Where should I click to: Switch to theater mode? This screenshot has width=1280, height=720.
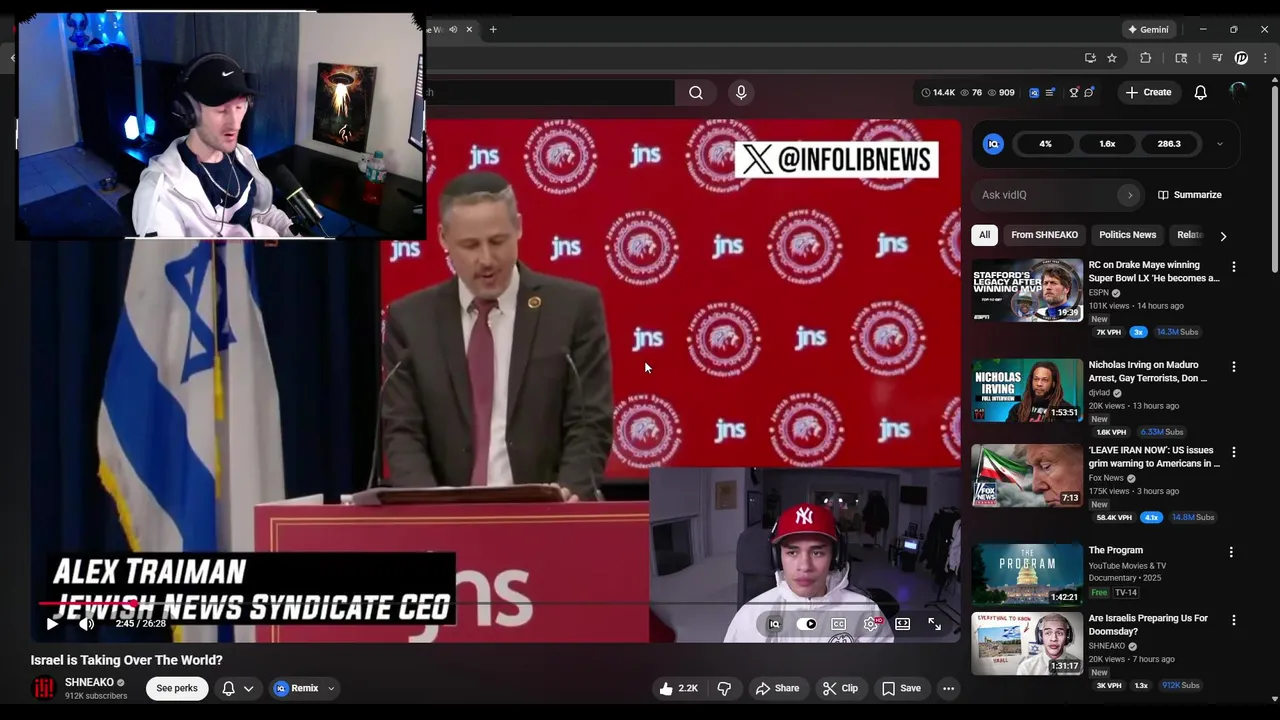tap(902, 624)
